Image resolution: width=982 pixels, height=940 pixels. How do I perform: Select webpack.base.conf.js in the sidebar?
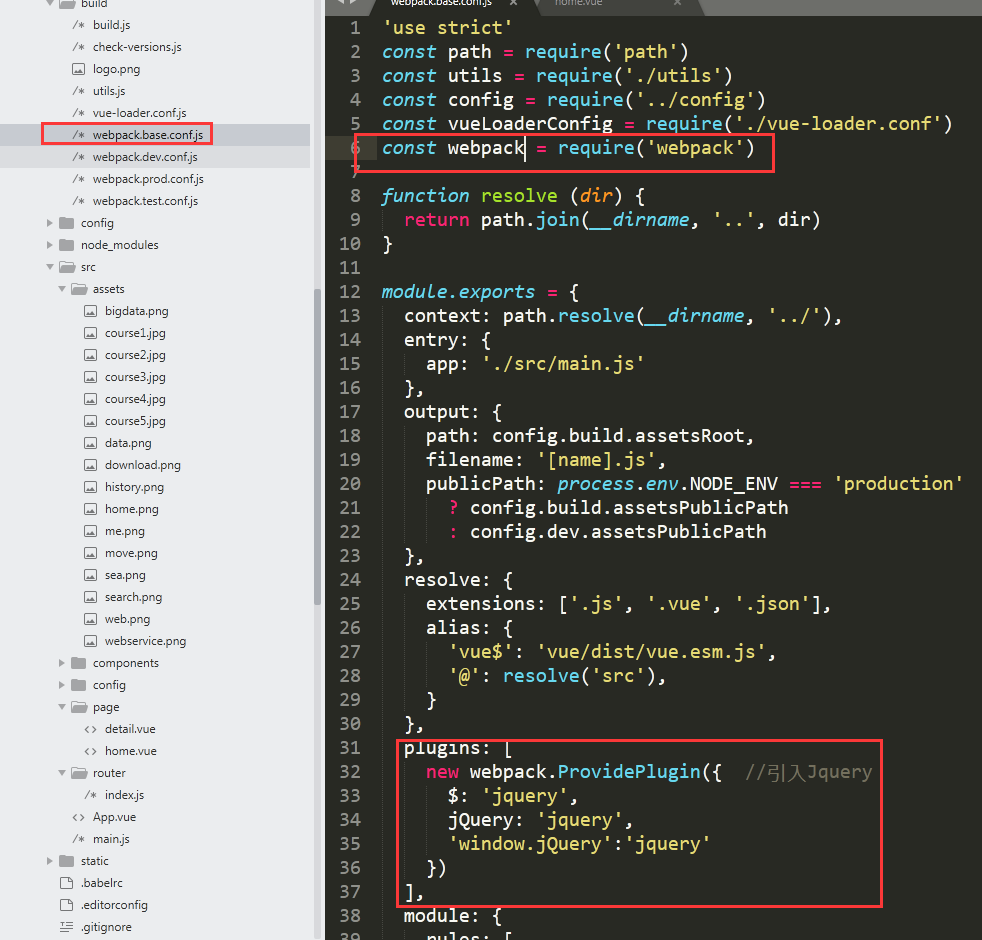coord(148,135)
